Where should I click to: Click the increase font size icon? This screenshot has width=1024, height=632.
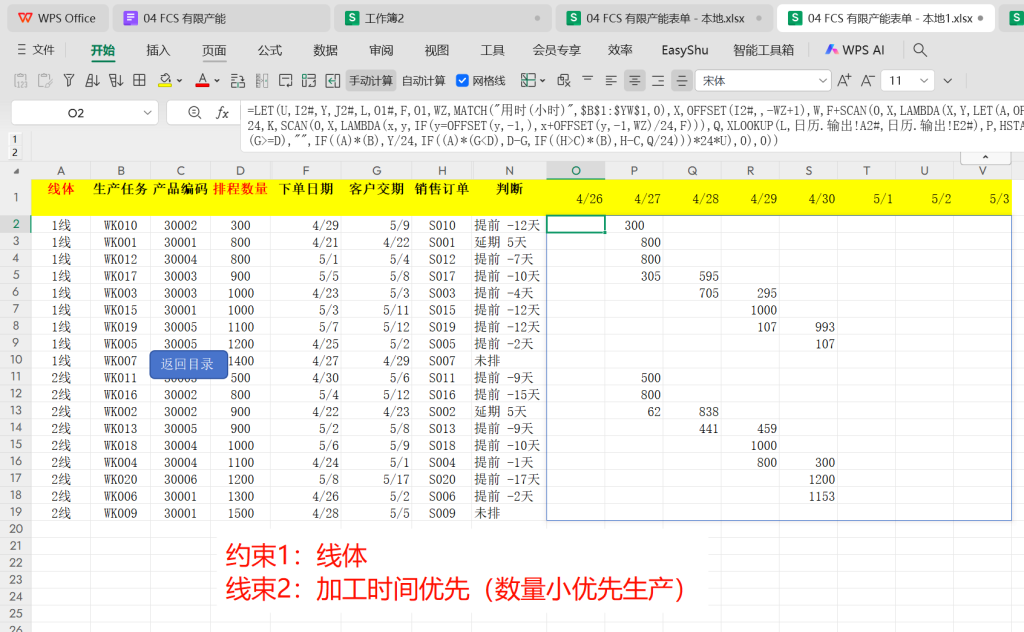point(844,80)
